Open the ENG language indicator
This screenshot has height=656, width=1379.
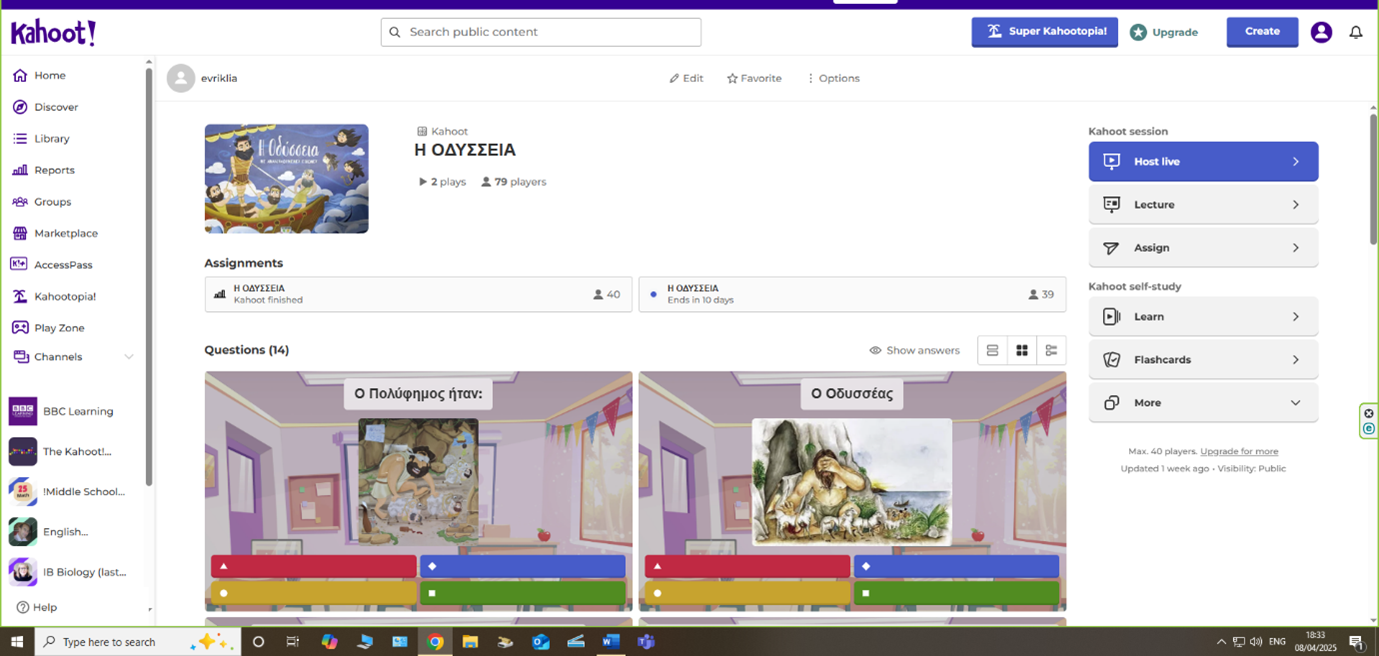click(x=1277, y=642)
